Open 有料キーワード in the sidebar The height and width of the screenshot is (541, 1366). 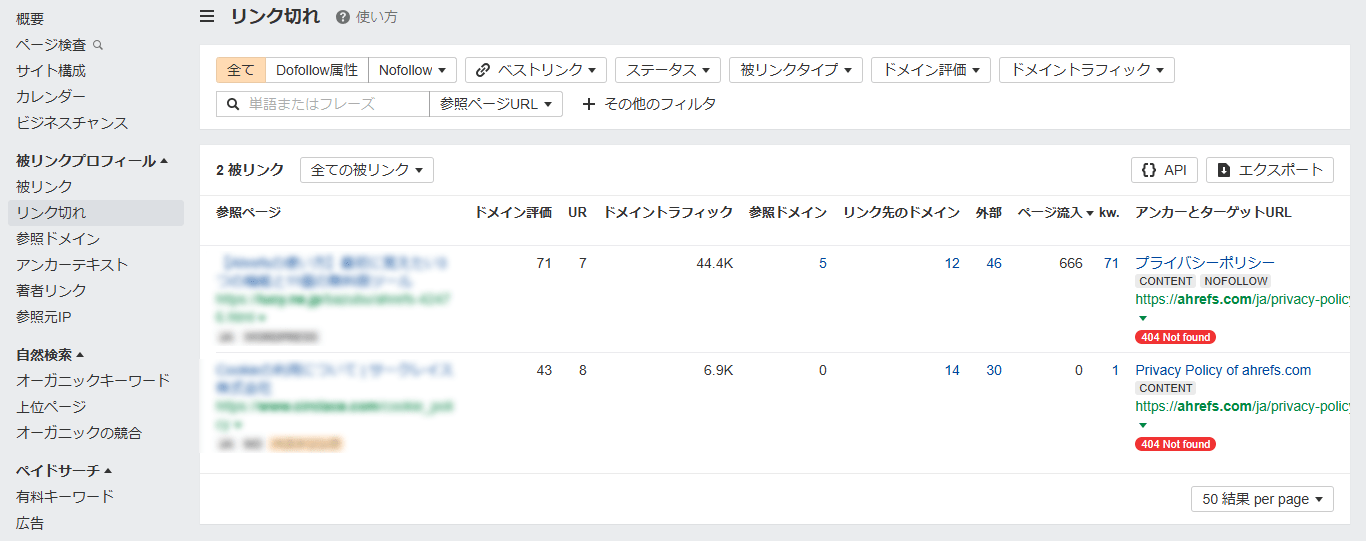(65, 497)
